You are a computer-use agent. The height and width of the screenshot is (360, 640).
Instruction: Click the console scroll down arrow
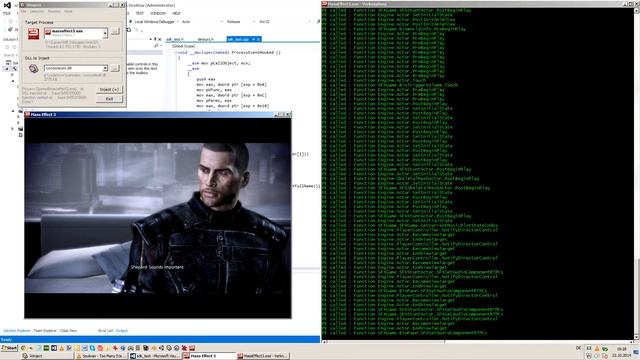coord(637,338)
